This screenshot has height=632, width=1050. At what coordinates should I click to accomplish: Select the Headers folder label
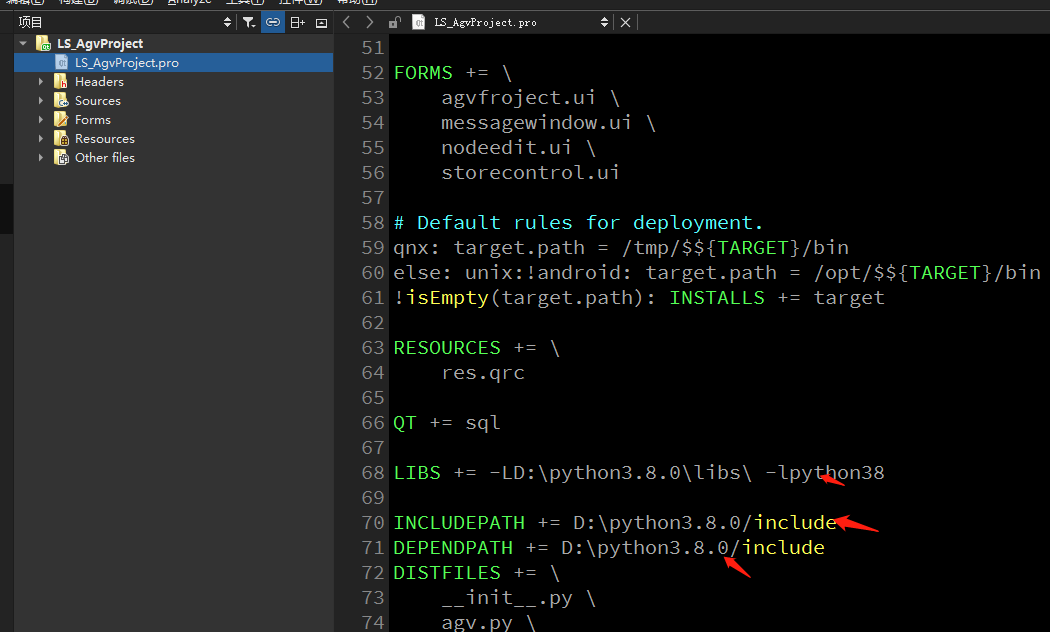pos(99,82)
